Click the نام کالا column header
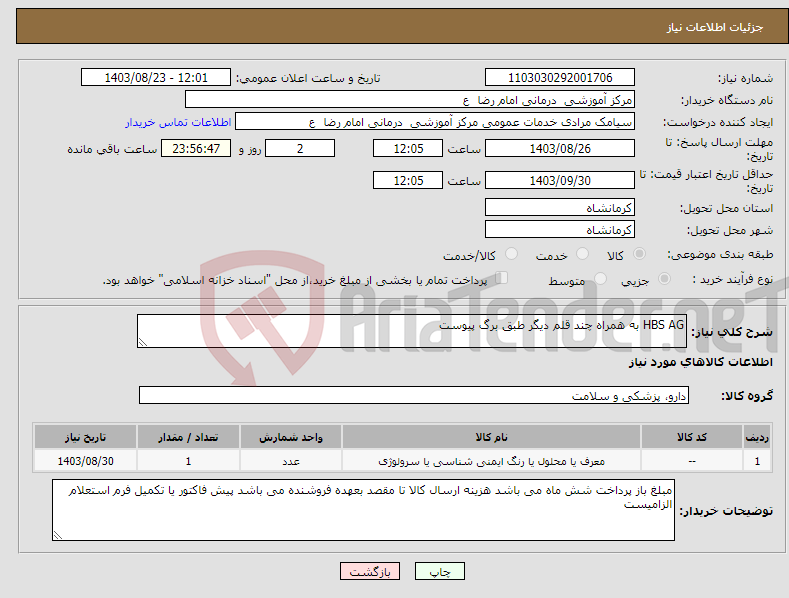The height and width of the screenshot is (598, 789). click(x=491, y=437)
